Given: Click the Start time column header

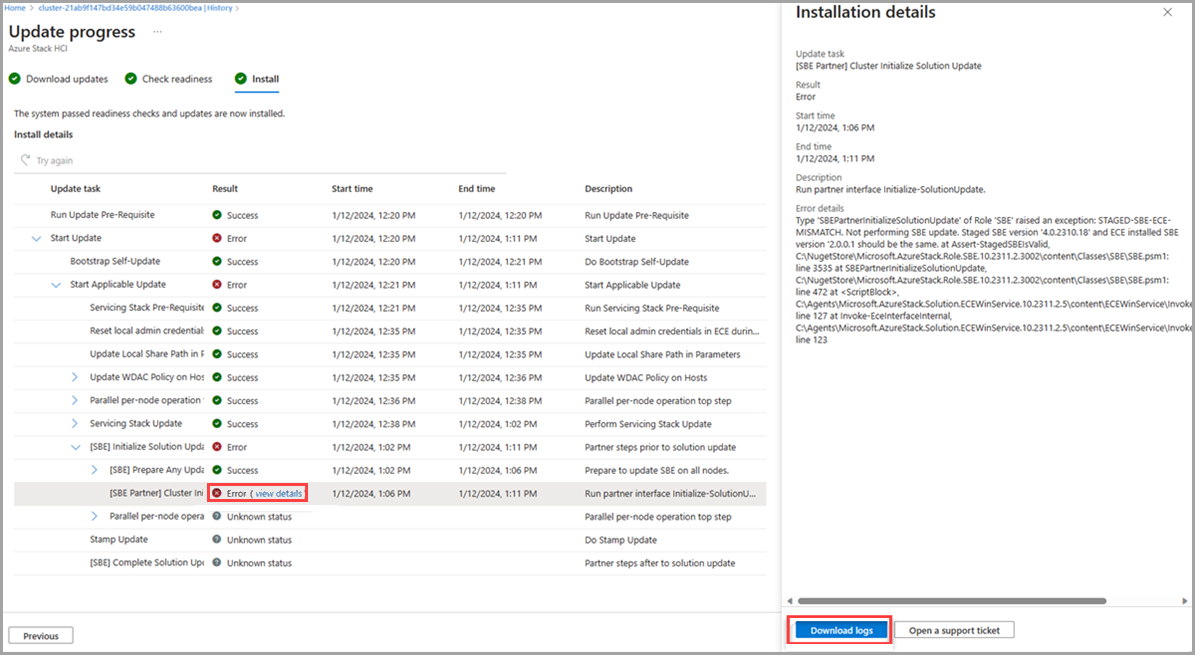Looking at the screenshot, I should coord(352,188).
